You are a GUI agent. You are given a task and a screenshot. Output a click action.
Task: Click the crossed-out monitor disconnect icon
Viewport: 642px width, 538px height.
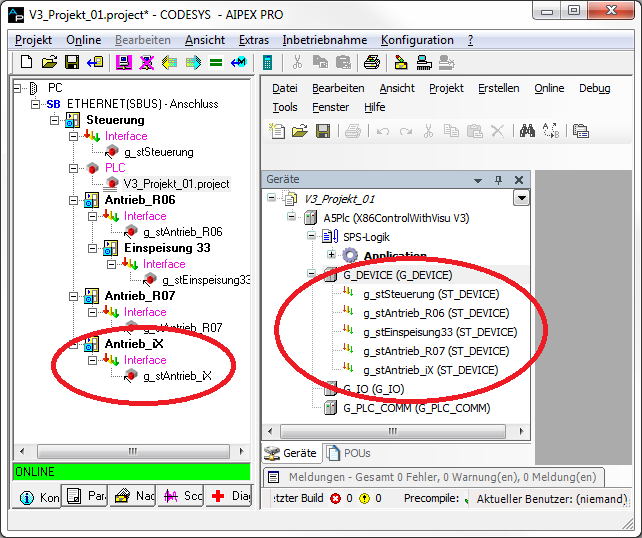[x=147, y=62]
